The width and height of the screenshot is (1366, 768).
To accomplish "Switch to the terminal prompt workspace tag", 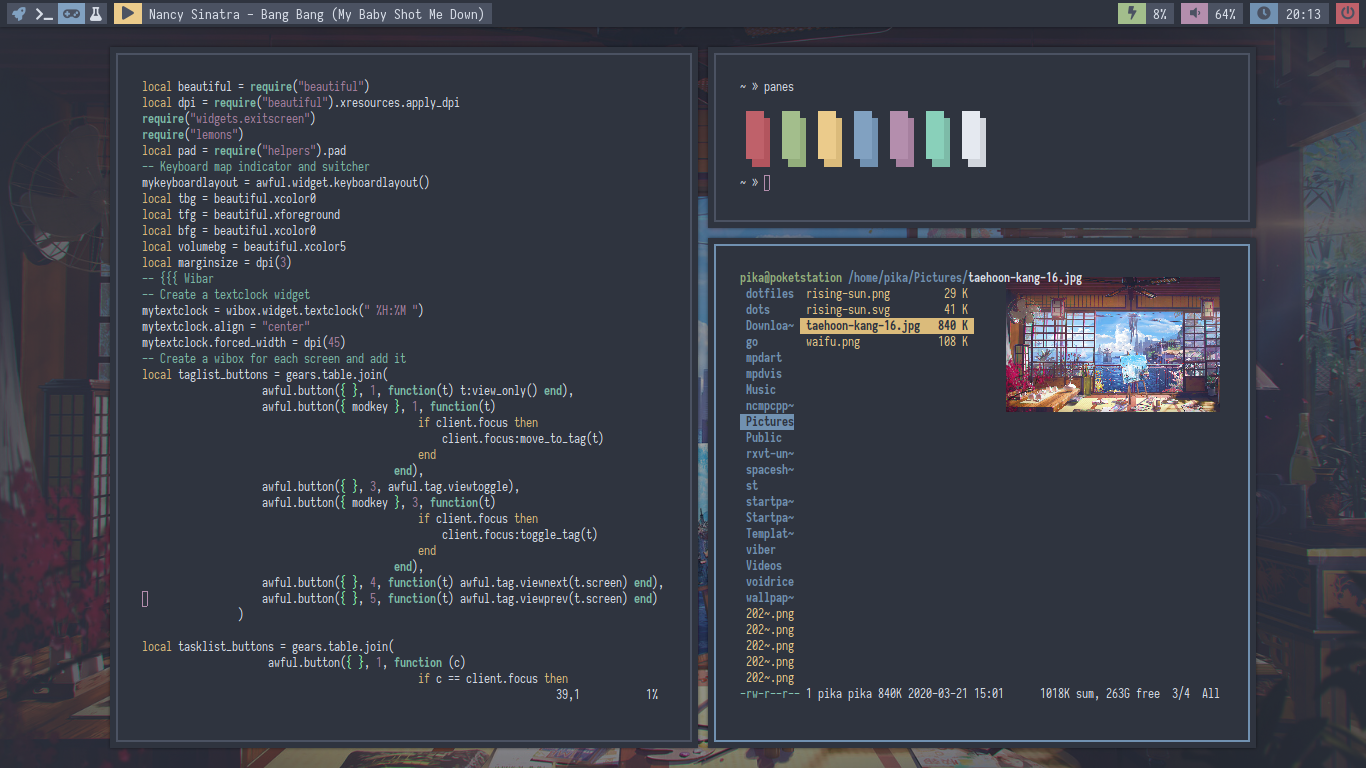I will point(44,14).
